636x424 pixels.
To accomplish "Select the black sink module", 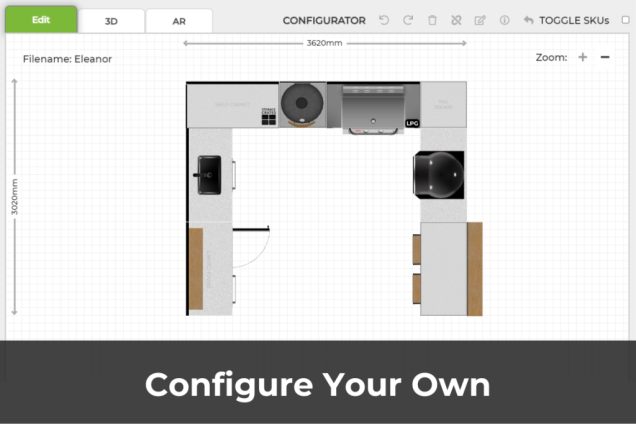I will coord(210,174).
